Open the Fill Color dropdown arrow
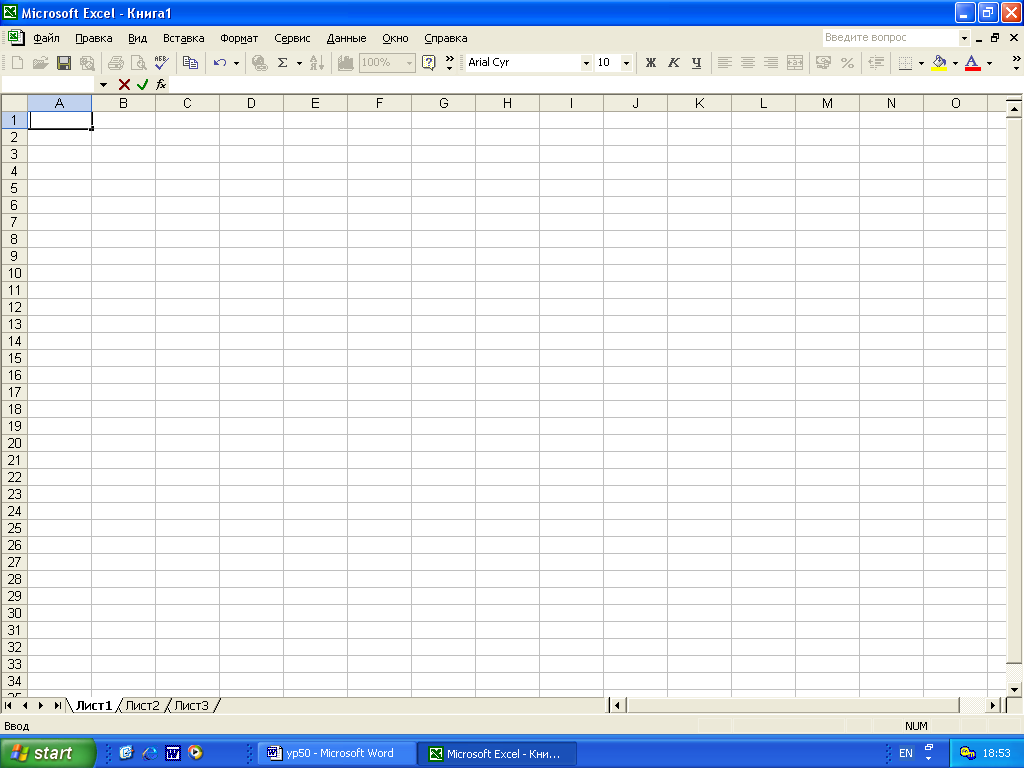1024x768 pixels. (x=955, y=63)
